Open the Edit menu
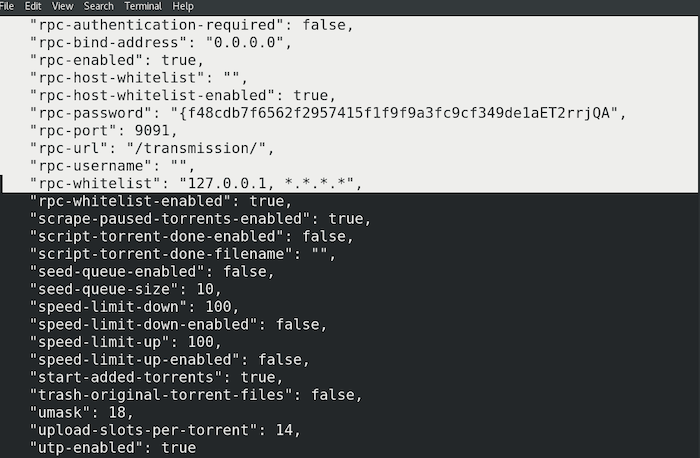 click(x=33, y=6)
